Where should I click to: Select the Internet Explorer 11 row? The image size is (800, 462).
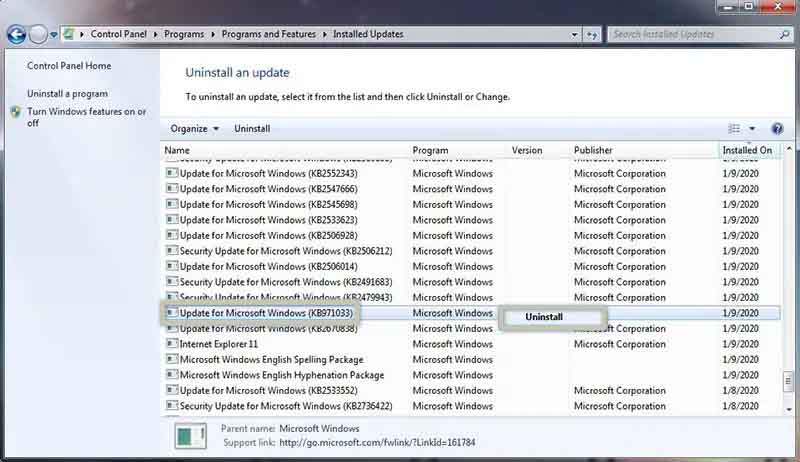(x=472, y=344)
